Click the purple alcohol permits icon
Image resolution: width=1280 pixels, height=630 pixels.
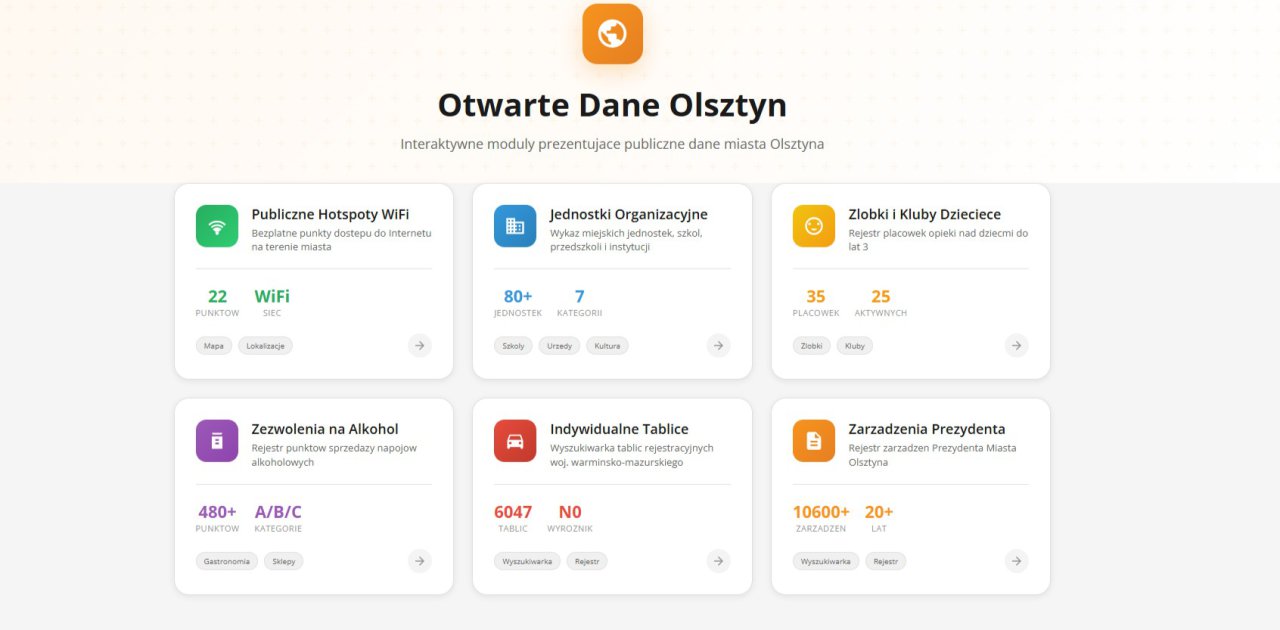[x=217, y=441]
